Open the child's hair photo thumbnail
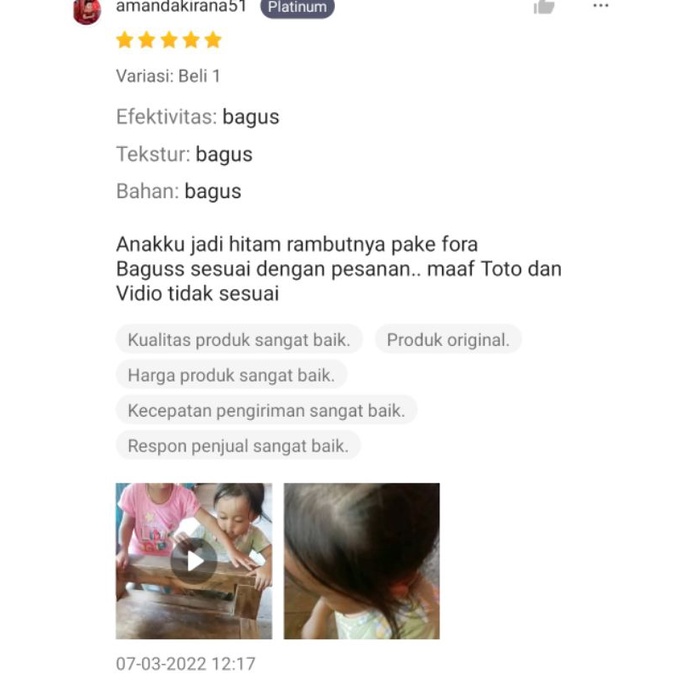 click(x=362, y=561)
